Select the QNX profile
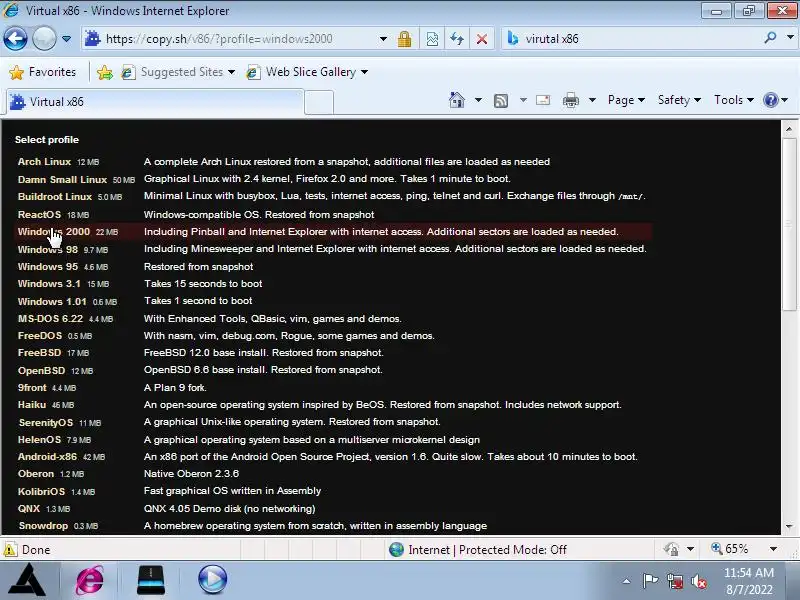This screenshot has width=800, height=600. pyautogui.click(x=29, y=509)
